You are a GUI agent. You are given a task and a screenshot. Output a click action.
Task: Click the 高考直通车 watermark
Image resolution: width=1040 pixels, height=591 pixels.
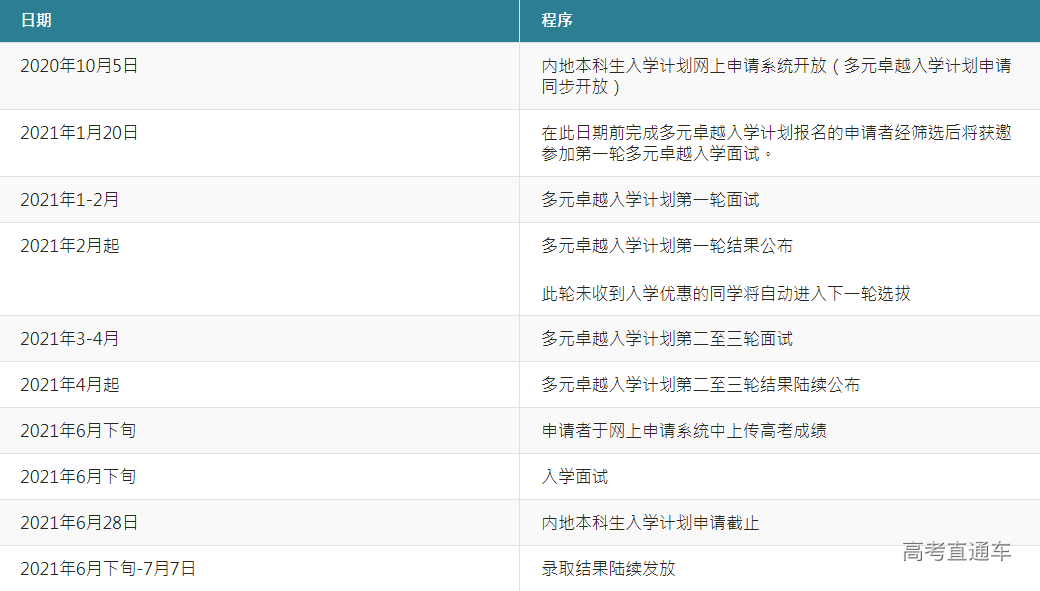(956, 551)
